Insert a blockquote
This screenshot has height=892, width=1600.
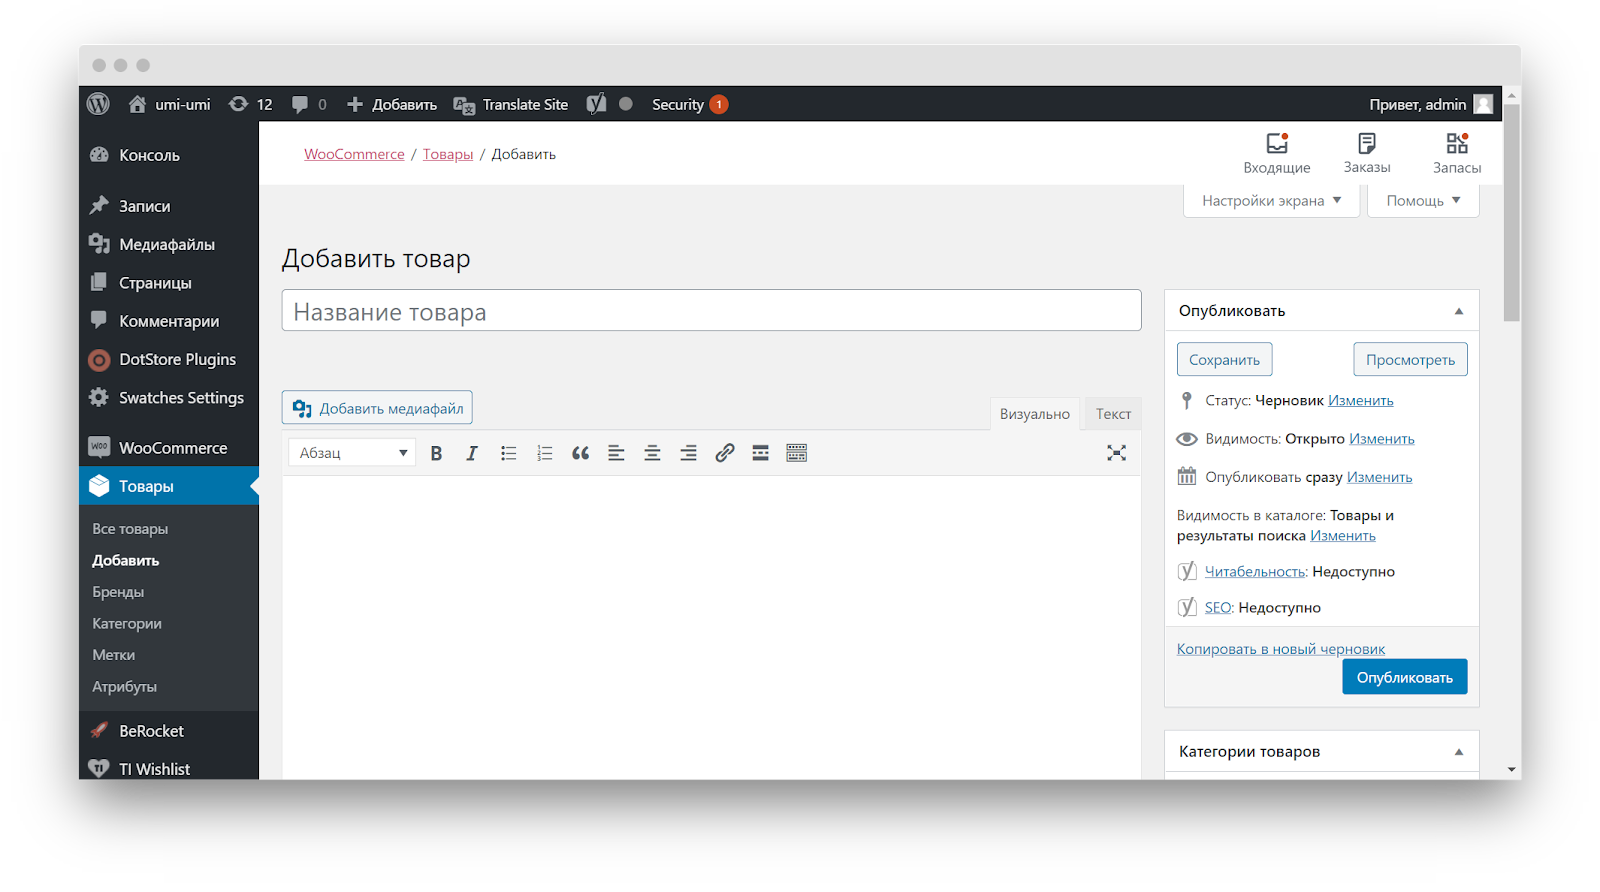pos(580,453)
